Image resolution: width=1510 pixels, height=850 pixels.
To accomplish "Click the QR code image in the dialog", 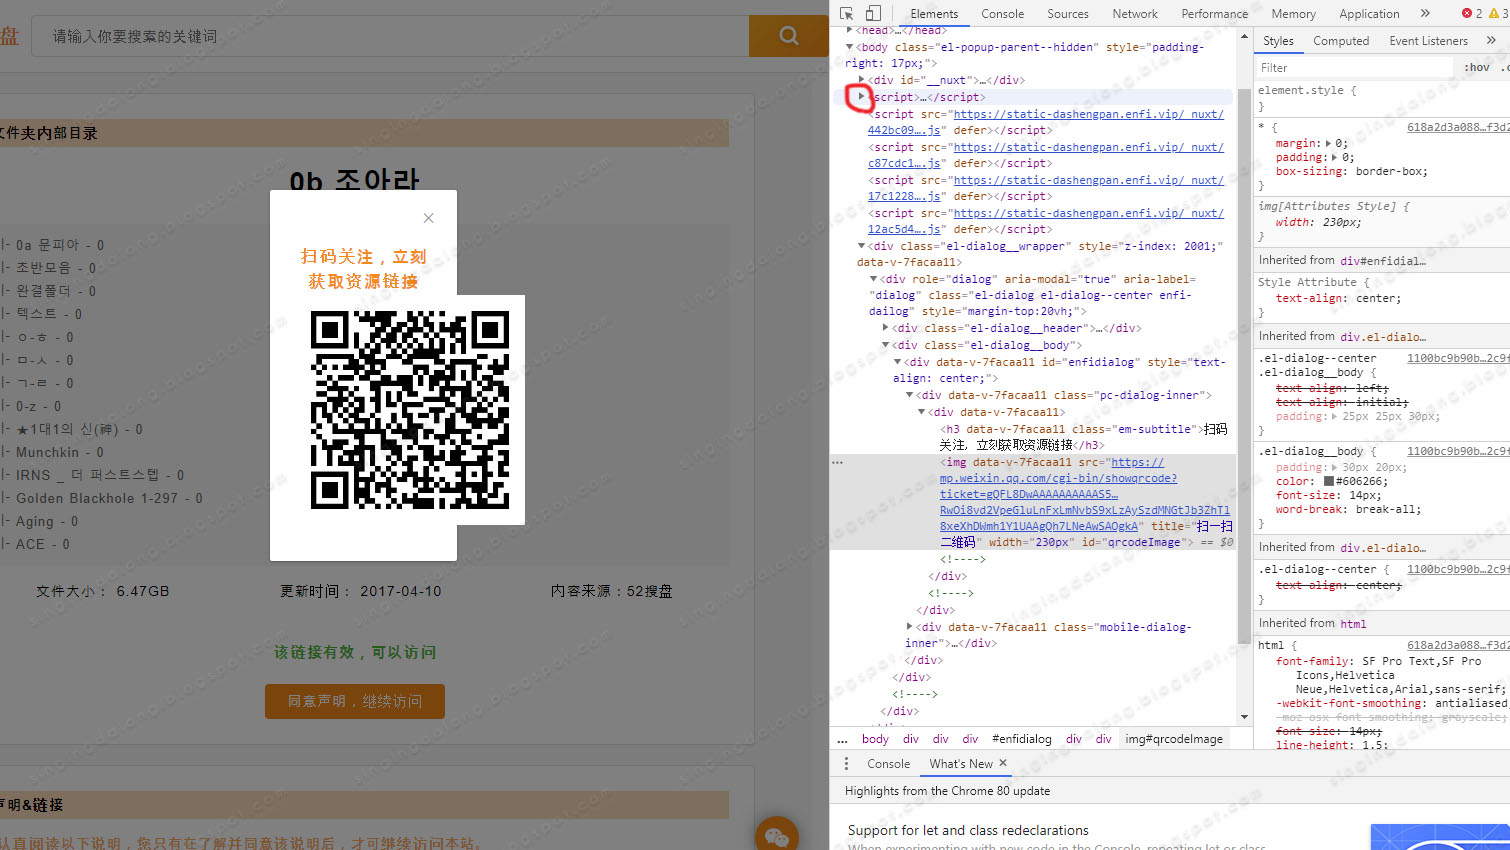I will click(410, 410).
